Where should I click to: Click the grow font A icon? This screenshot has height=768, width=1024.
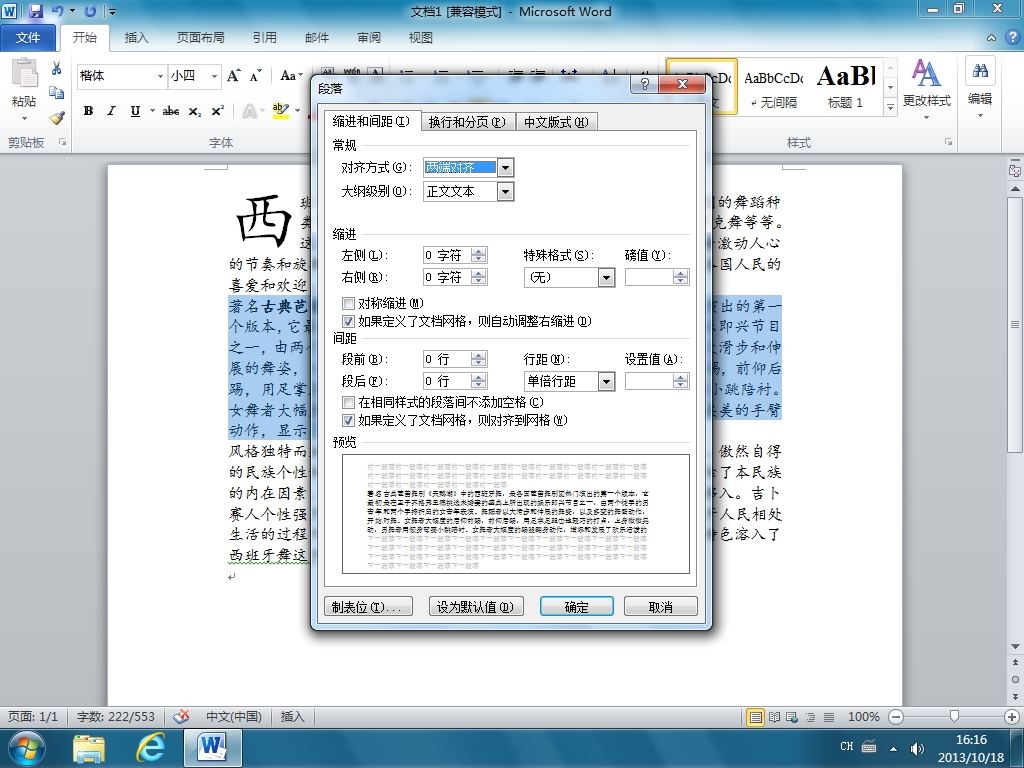pos(233,76)
